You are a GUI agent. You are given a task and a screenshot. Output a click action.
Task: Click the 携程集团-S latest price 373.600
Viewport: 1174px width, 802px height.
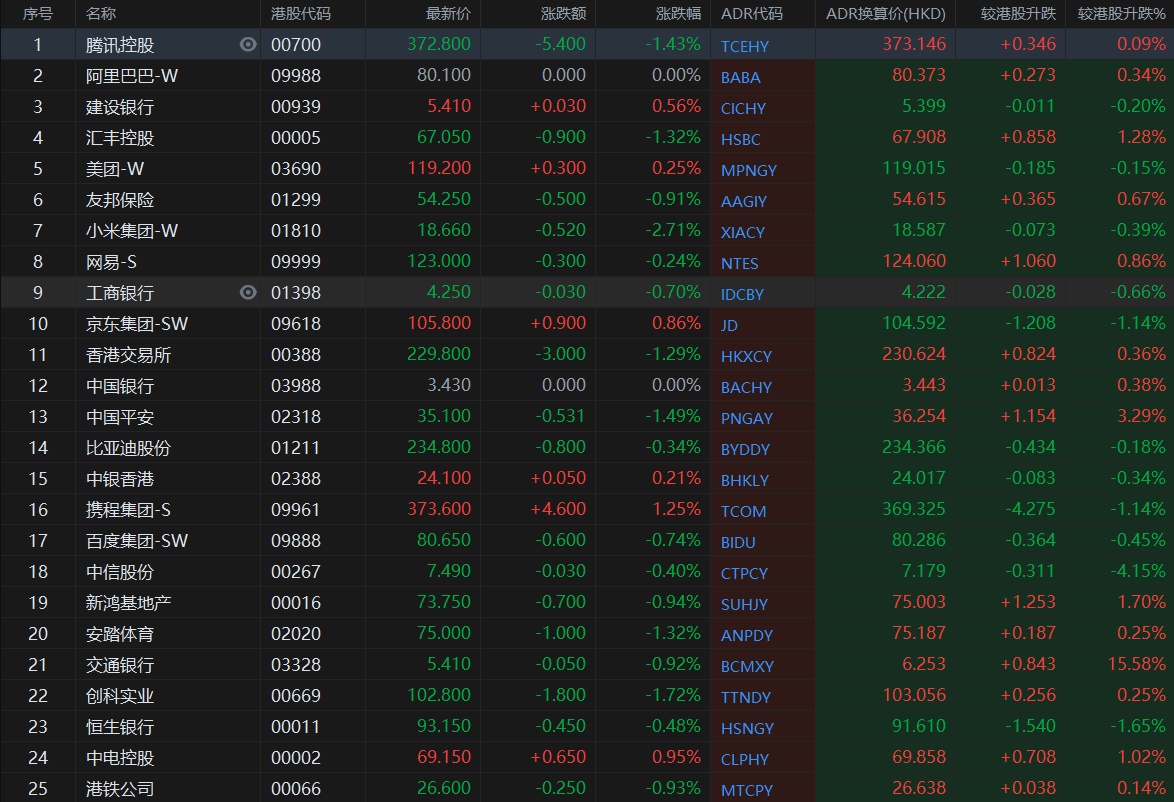tap(439, 510)
